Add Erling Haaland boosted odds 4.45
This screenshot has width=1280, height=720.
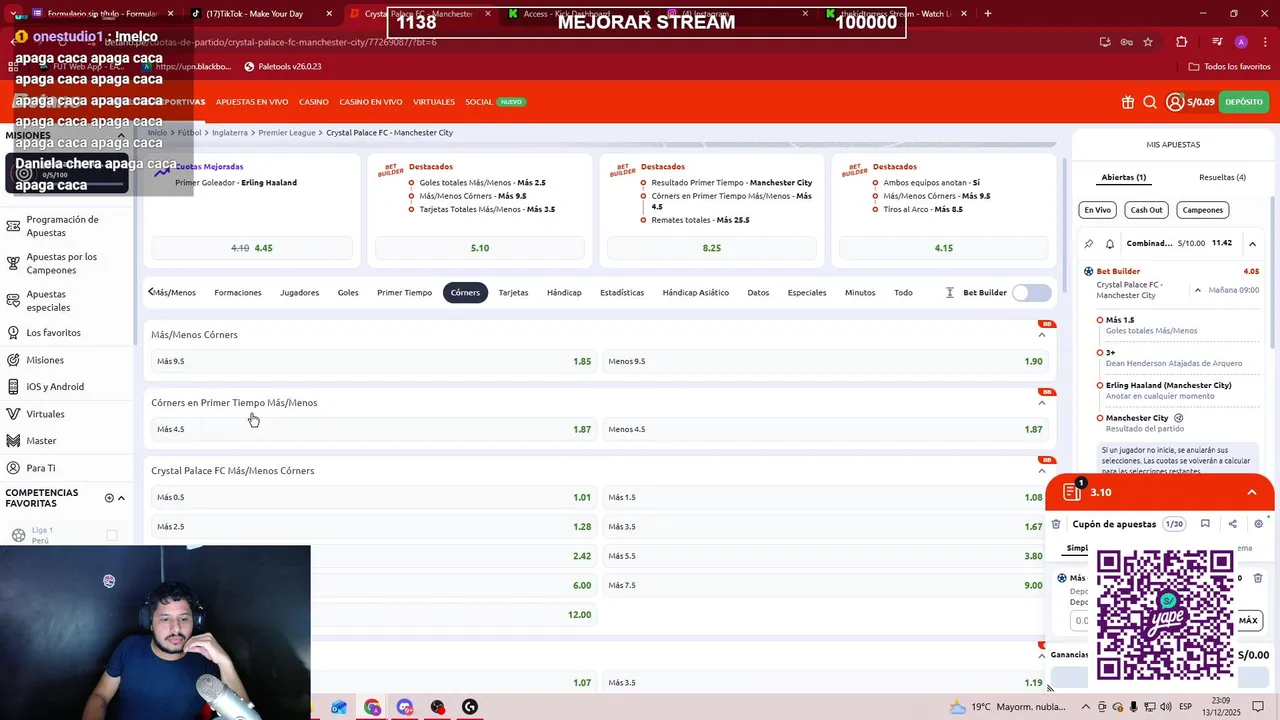(x=251, y=248)
